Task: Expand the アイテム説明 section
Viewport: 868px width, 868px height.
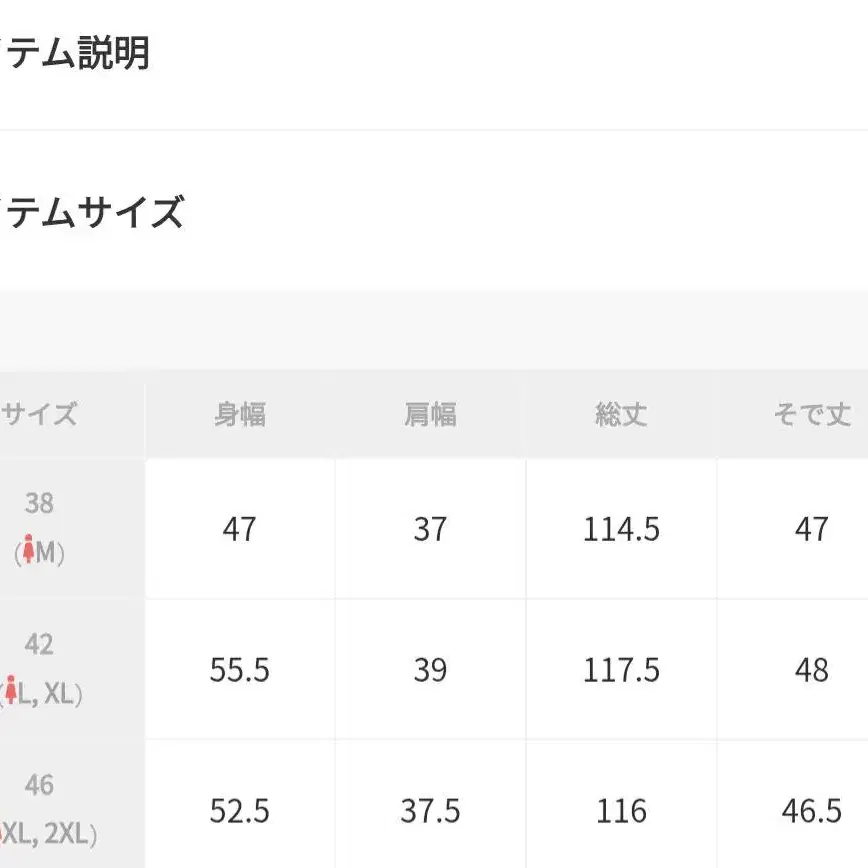Action: [75, 53]
